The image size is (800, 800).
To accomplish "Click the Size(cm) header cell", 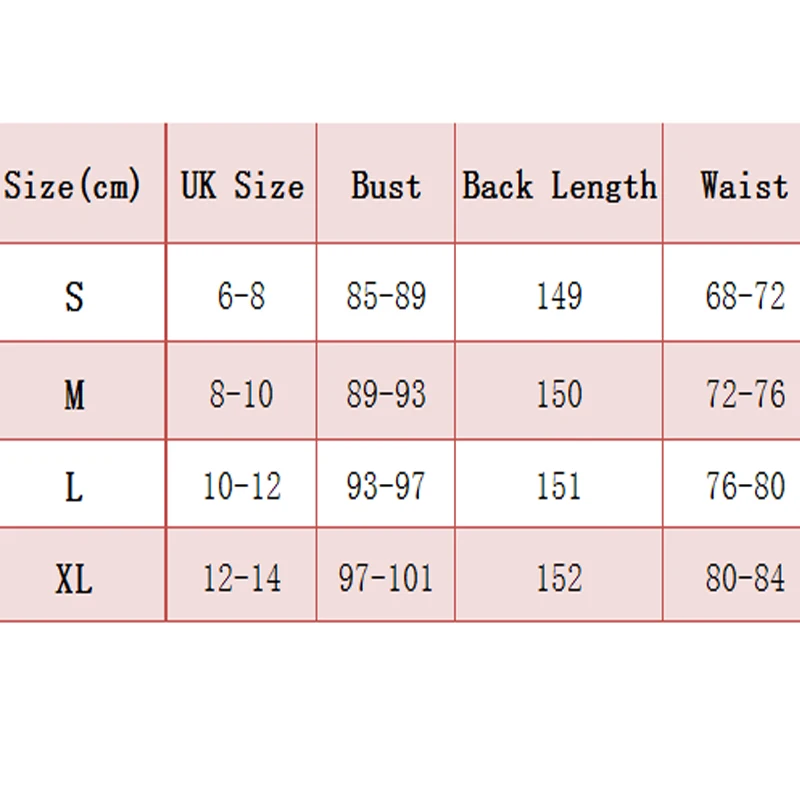I will [73, 186].
